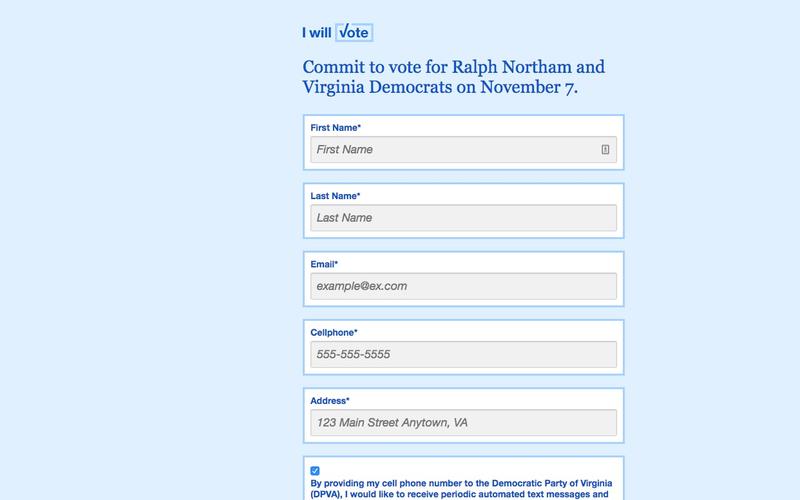This screenshot has width=800, height=500.
Task: Click "Virginia Democrats on November 7" heading line
Action: 440,87
